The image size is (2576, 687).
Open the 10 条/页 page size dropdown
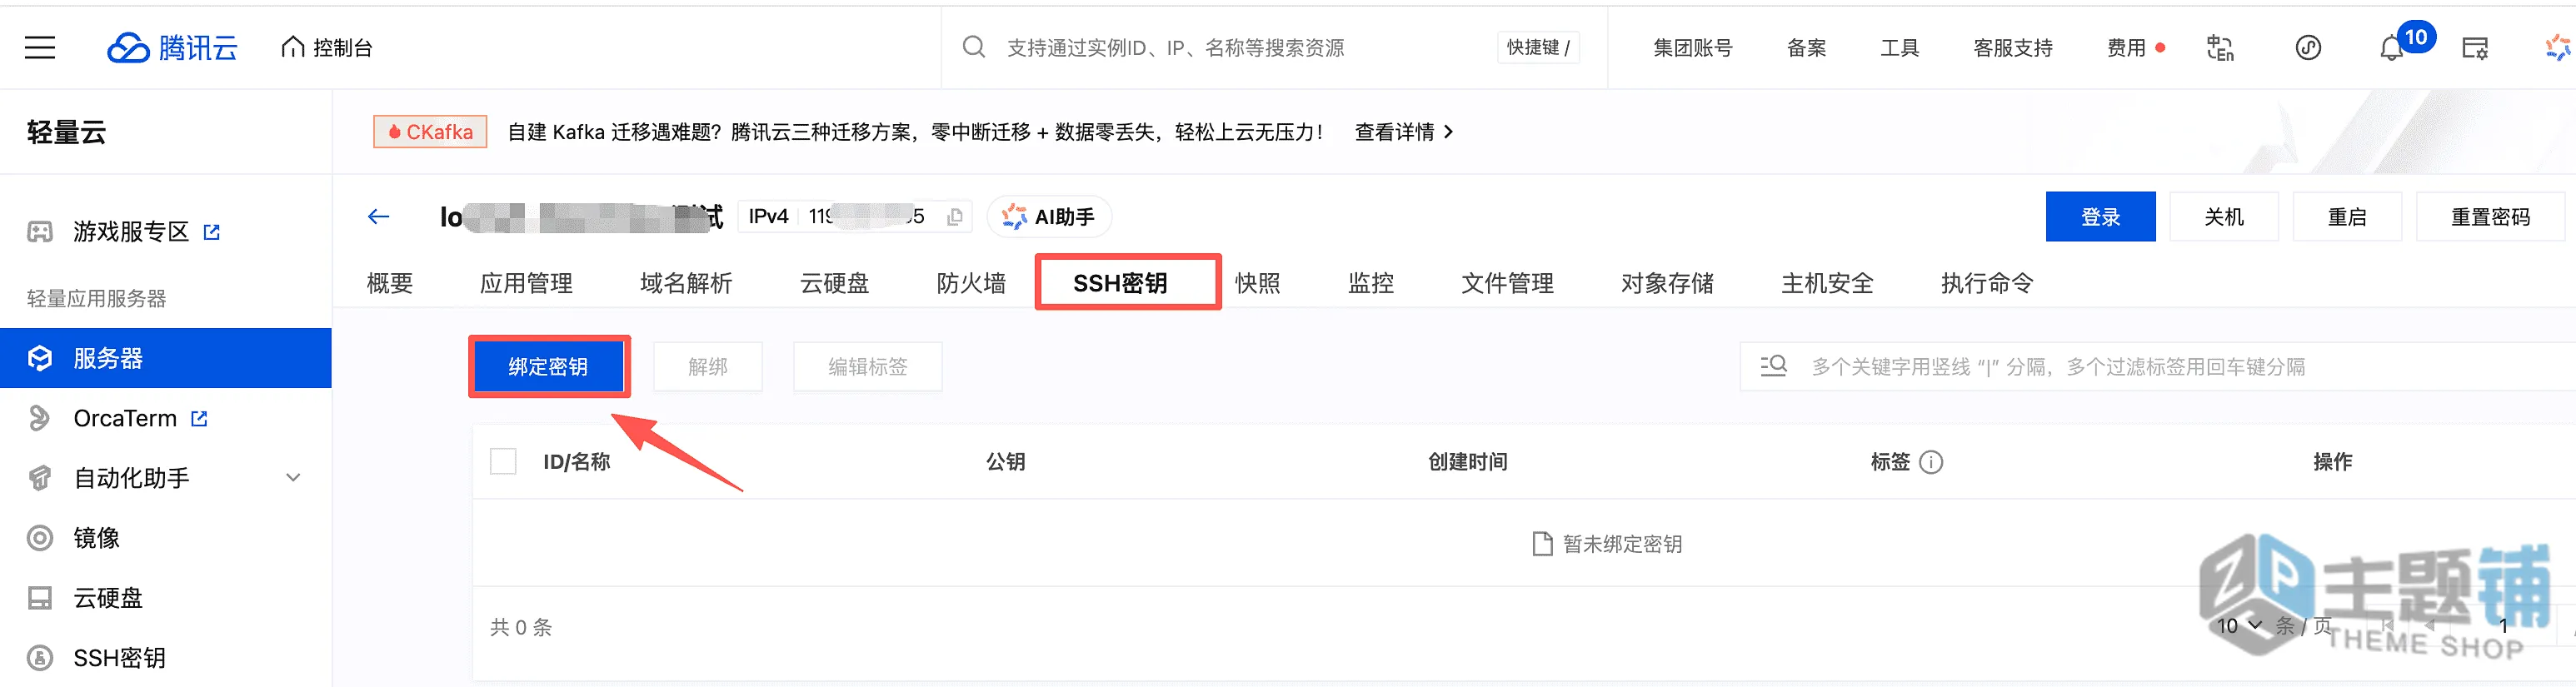point(2239,626)
